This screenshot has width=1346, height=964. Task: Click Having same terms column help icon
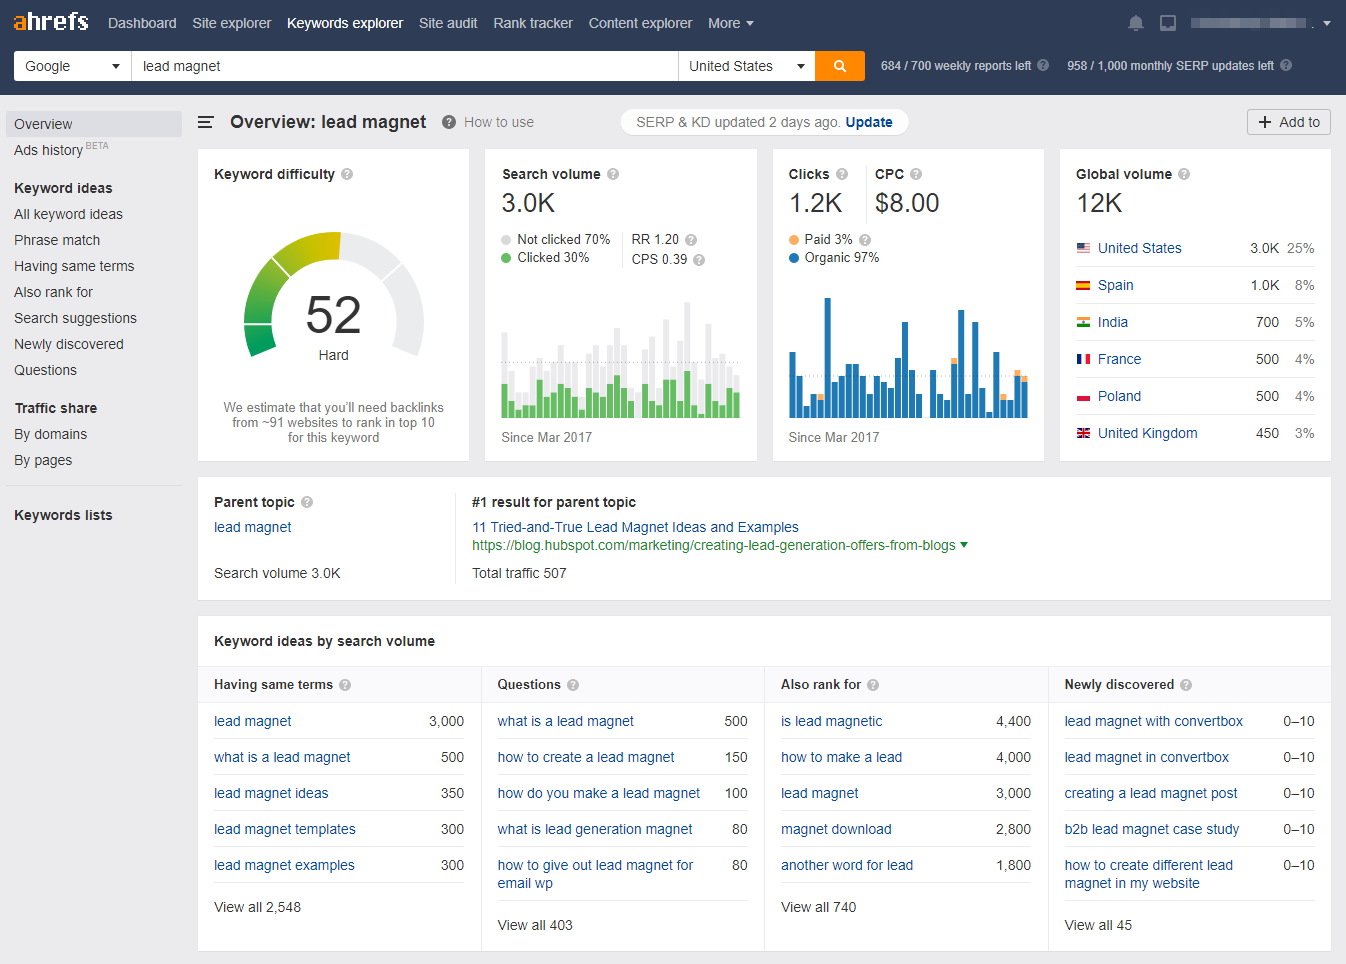[x=345, y=685]
